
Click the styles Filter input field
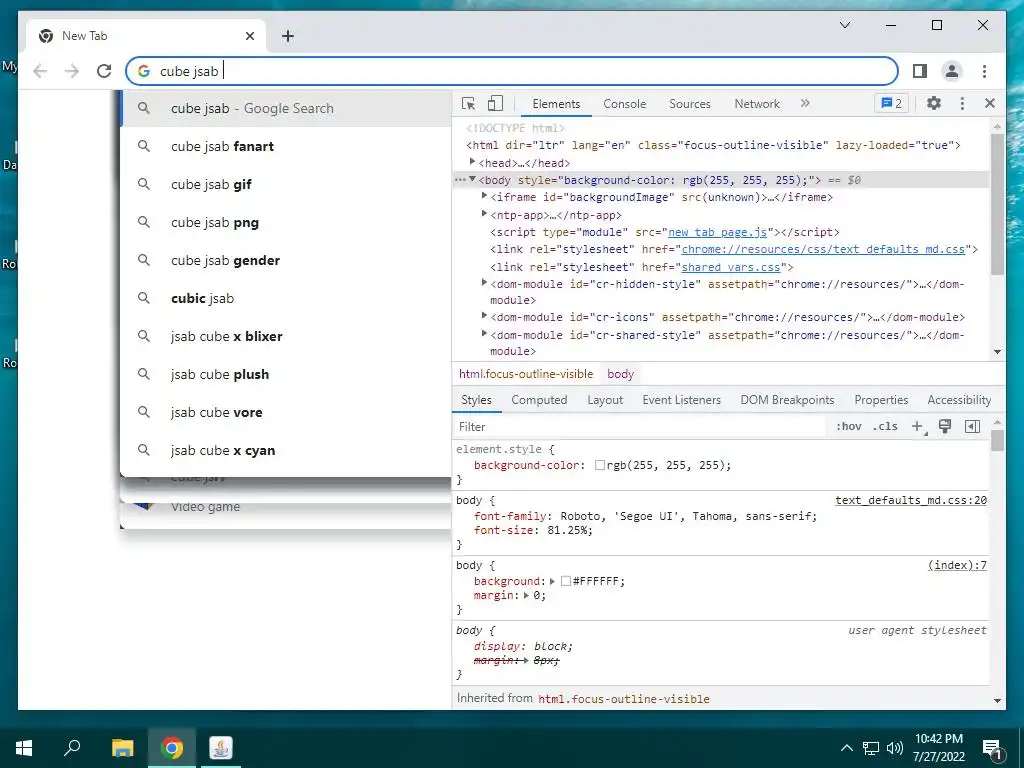point(640,426)
